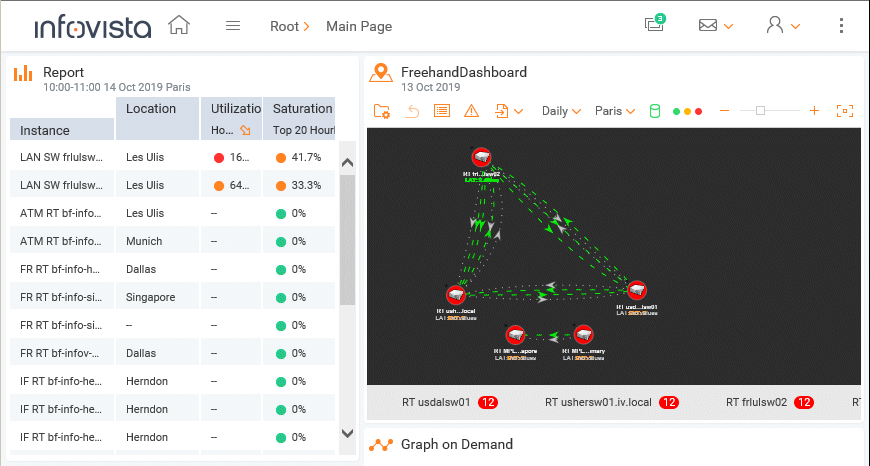This screenshot has height=466, width=870.
Task: Open the vertical three-dot options menu
Action: pyautogui.click(x=841, y=26)
